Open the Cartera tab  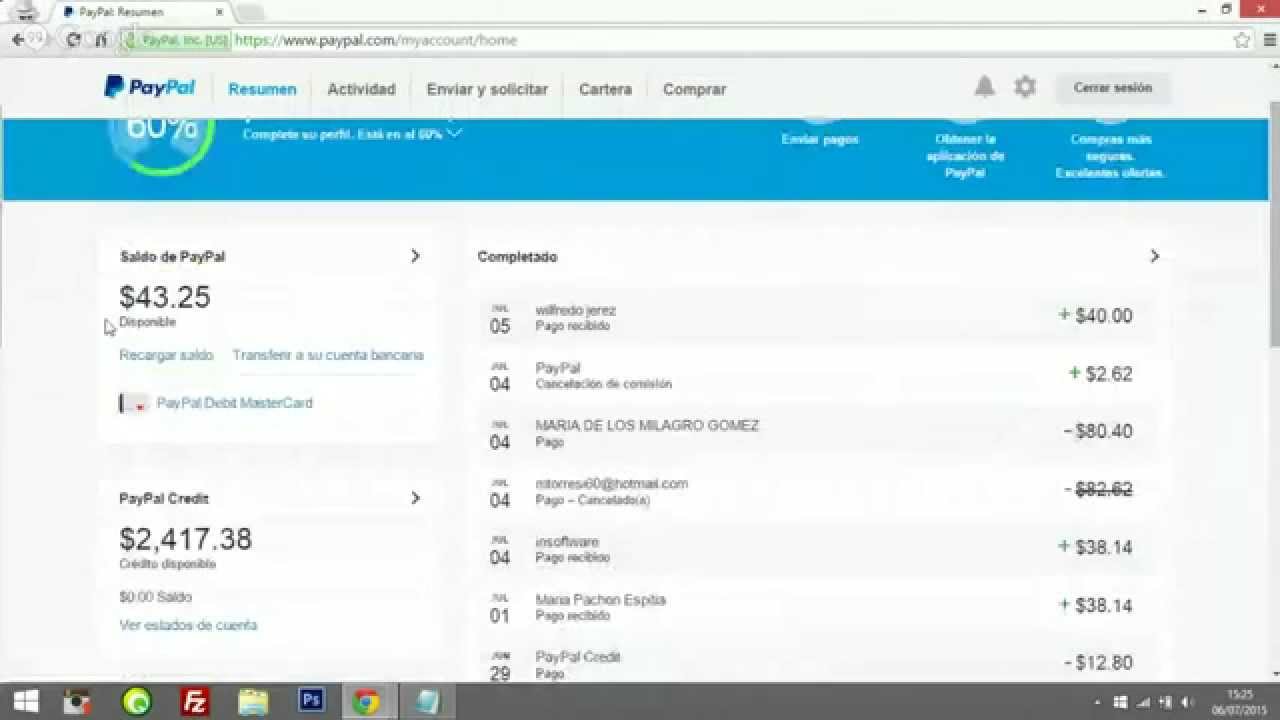(605, 89)
